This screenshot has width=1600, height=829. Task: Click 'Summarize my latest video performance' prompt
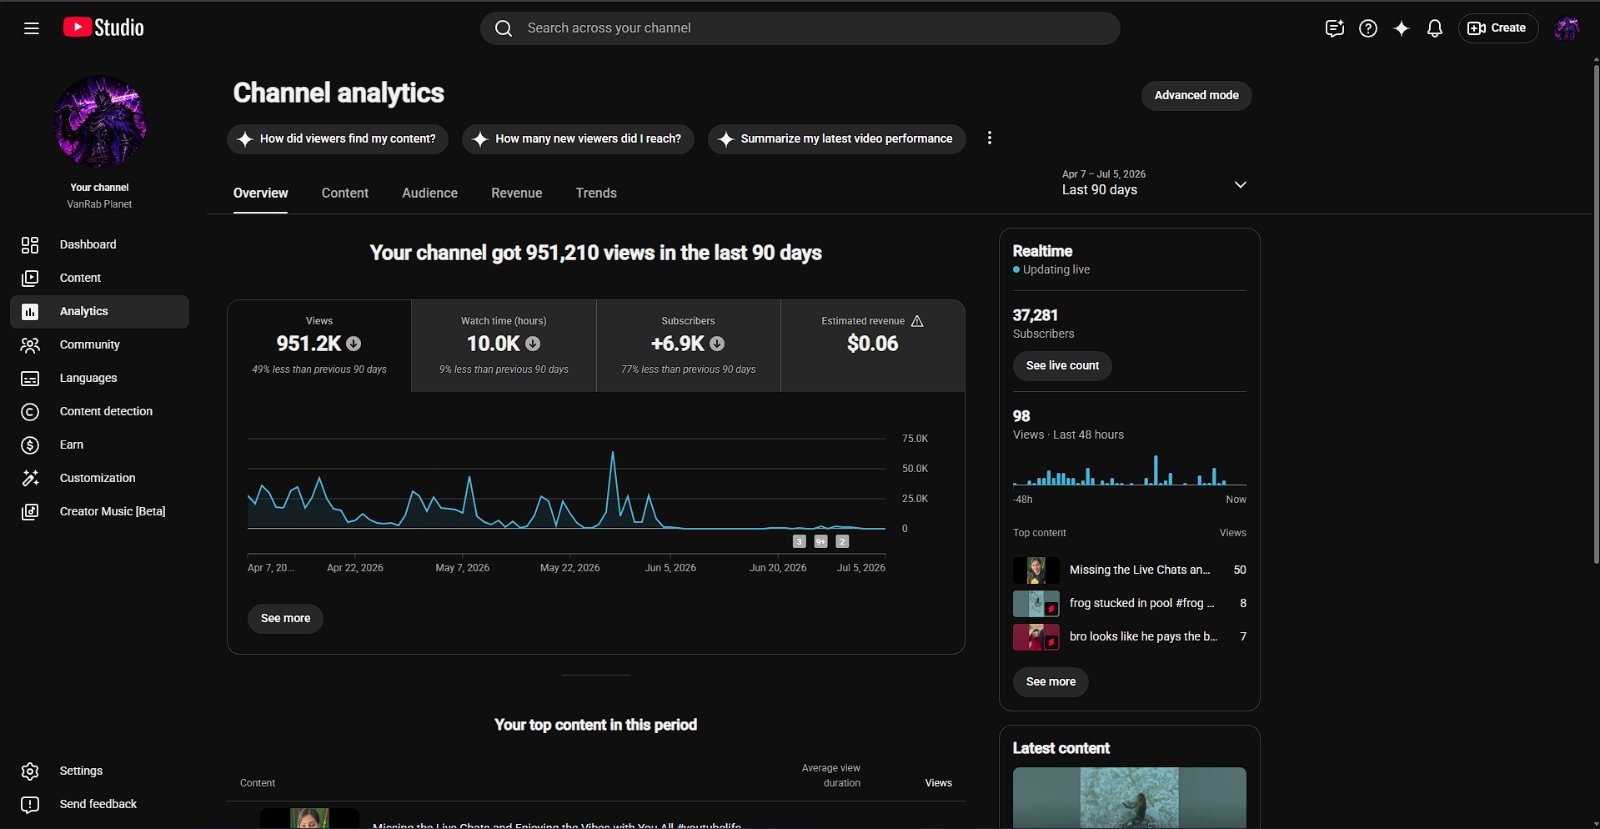pyautogui.click(x=836, y=139)
